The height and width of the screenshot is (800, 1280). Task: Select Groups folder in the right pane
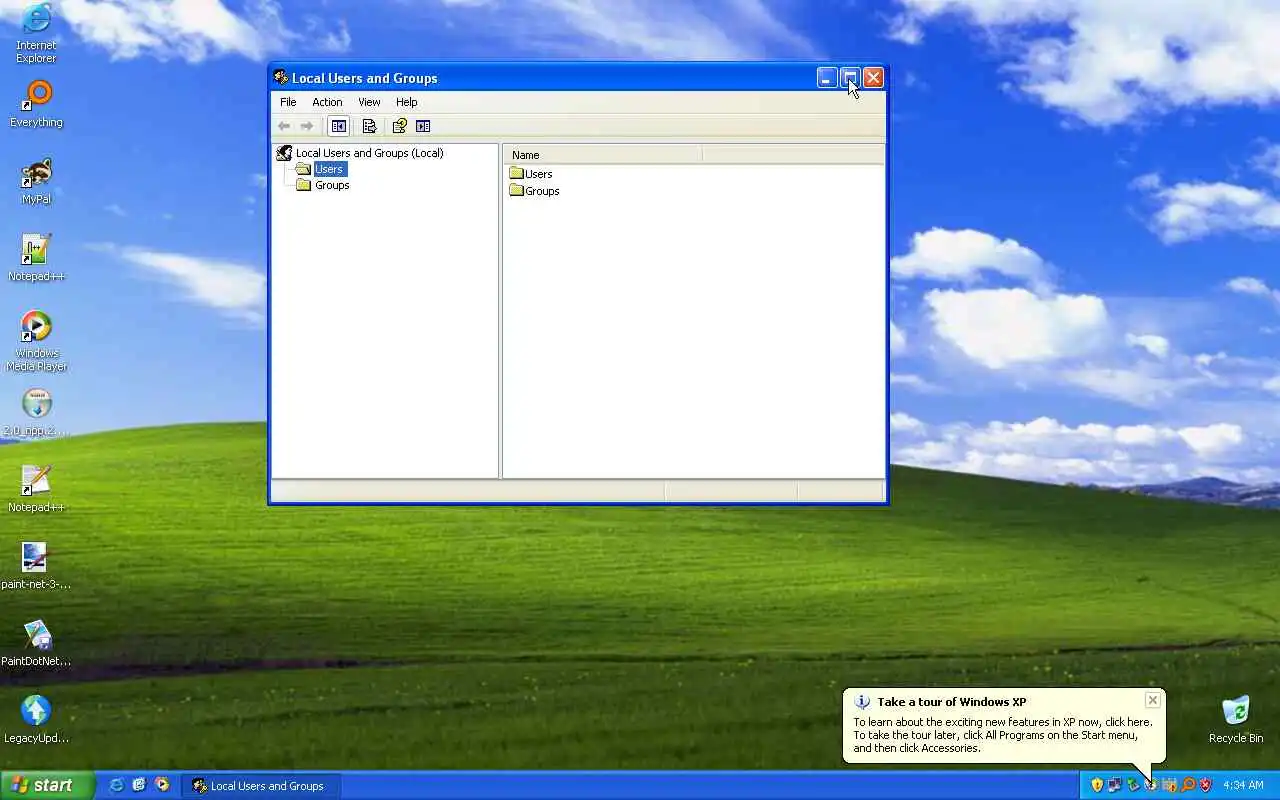[x=534, y=191]
